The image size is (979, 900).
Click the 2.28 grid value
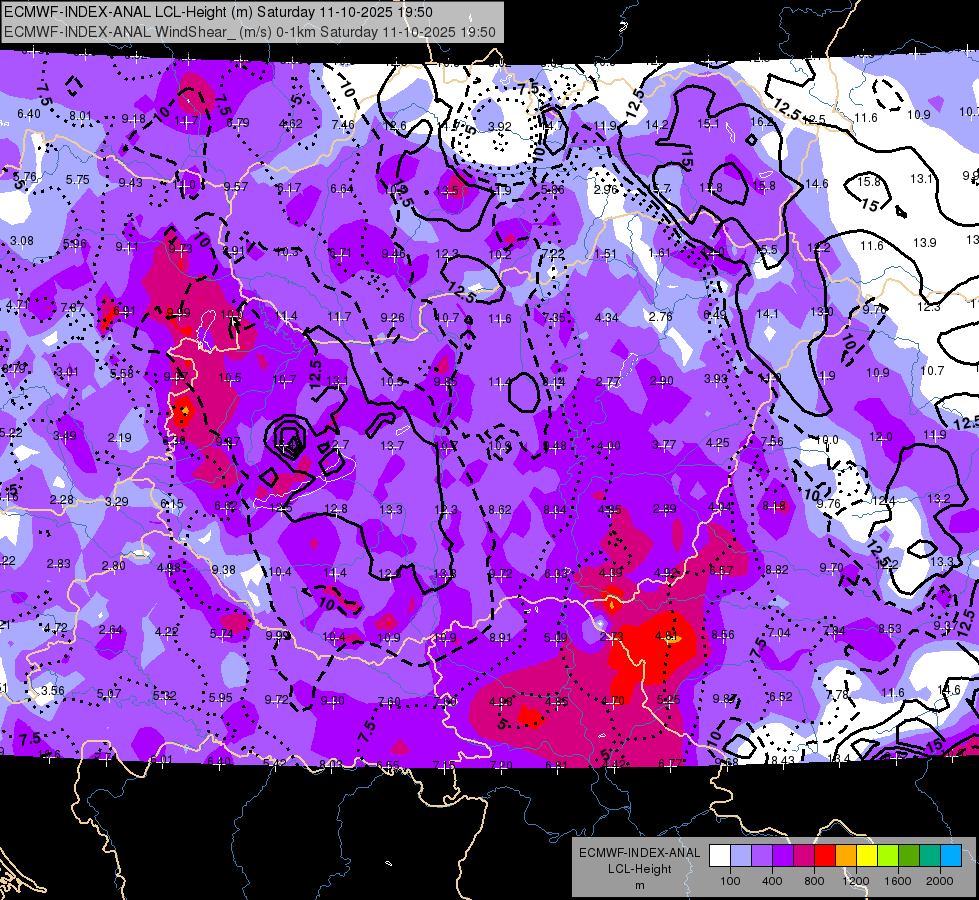tap(62, 500)
